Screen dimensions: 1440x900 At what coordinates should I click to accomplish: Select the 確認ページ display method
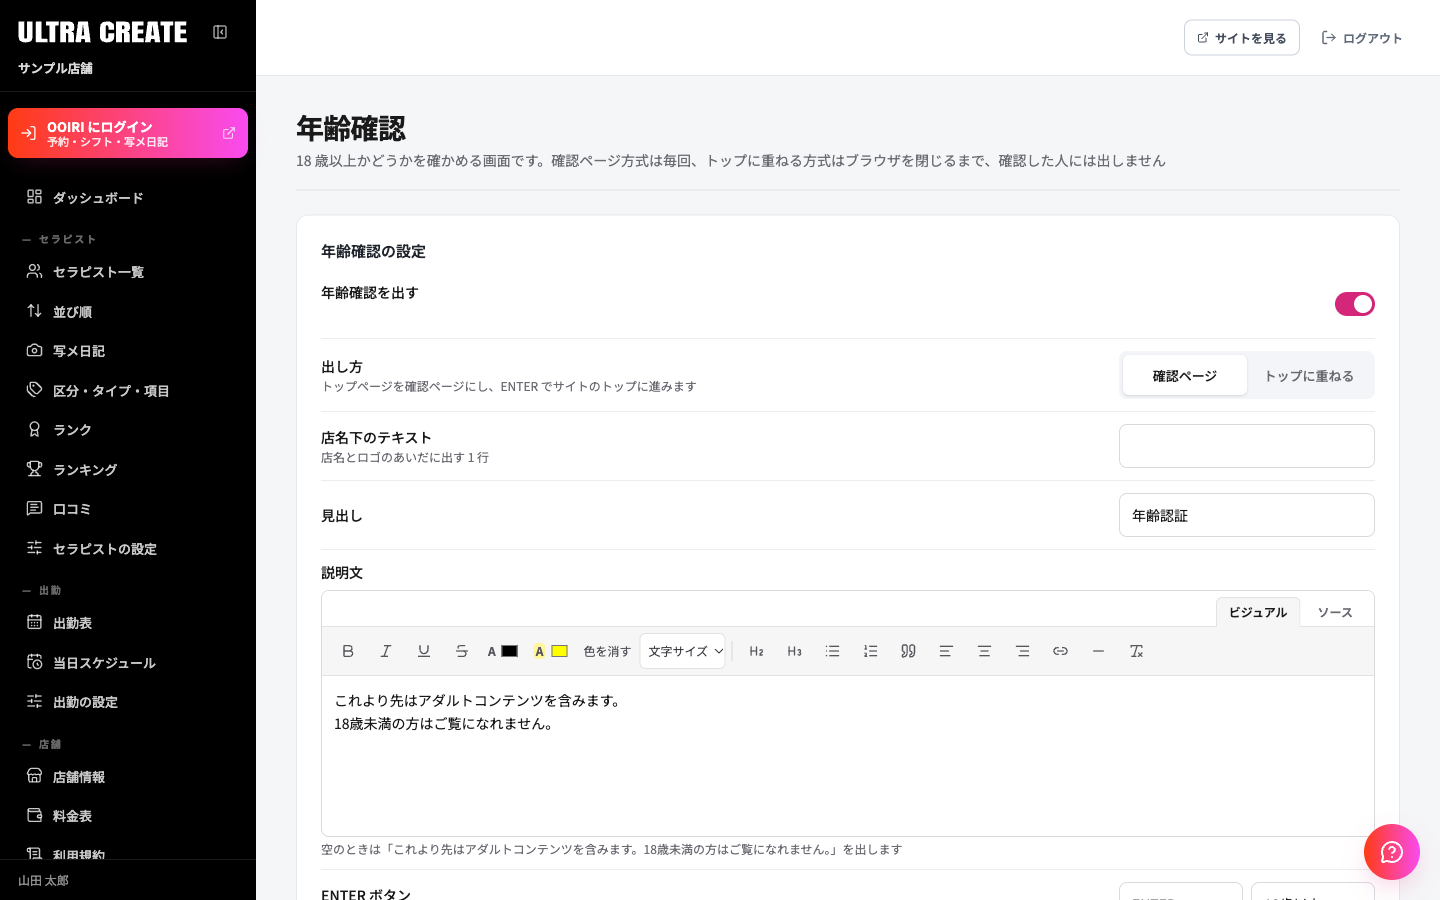click(x=1185, y=376)
